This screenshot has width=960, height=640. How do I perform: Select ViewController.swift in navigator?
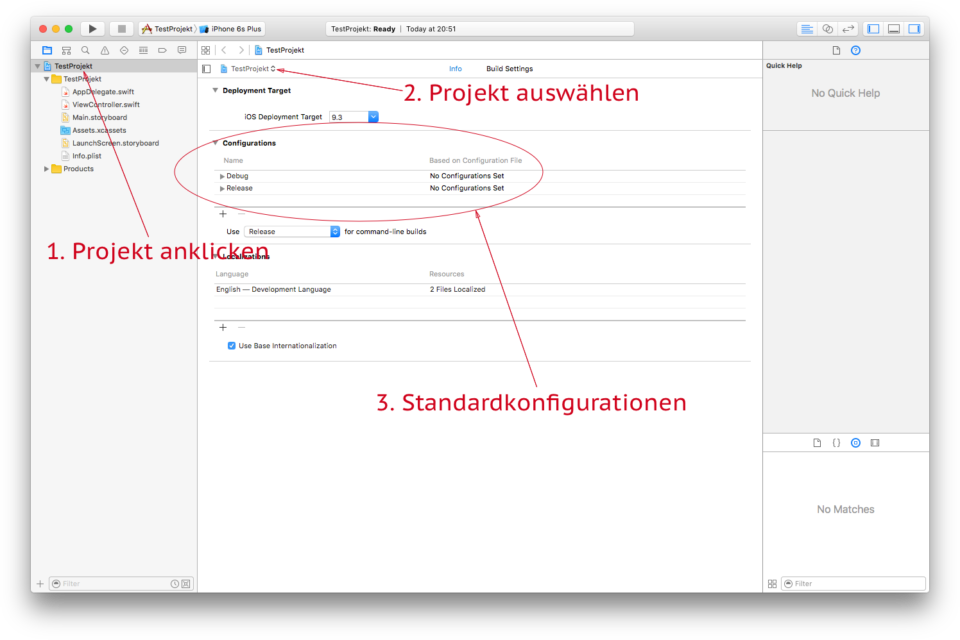105,104
